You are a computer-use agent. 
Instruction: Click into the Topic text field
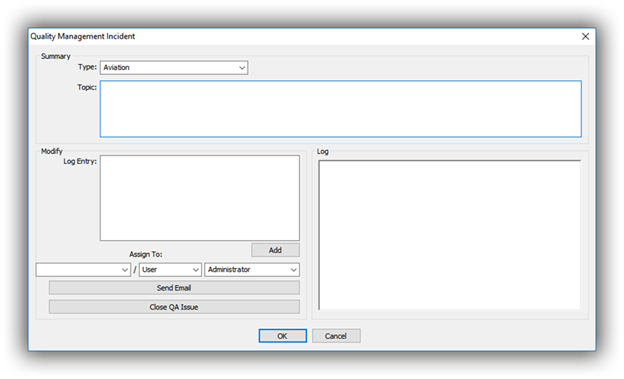click(341, 109)
